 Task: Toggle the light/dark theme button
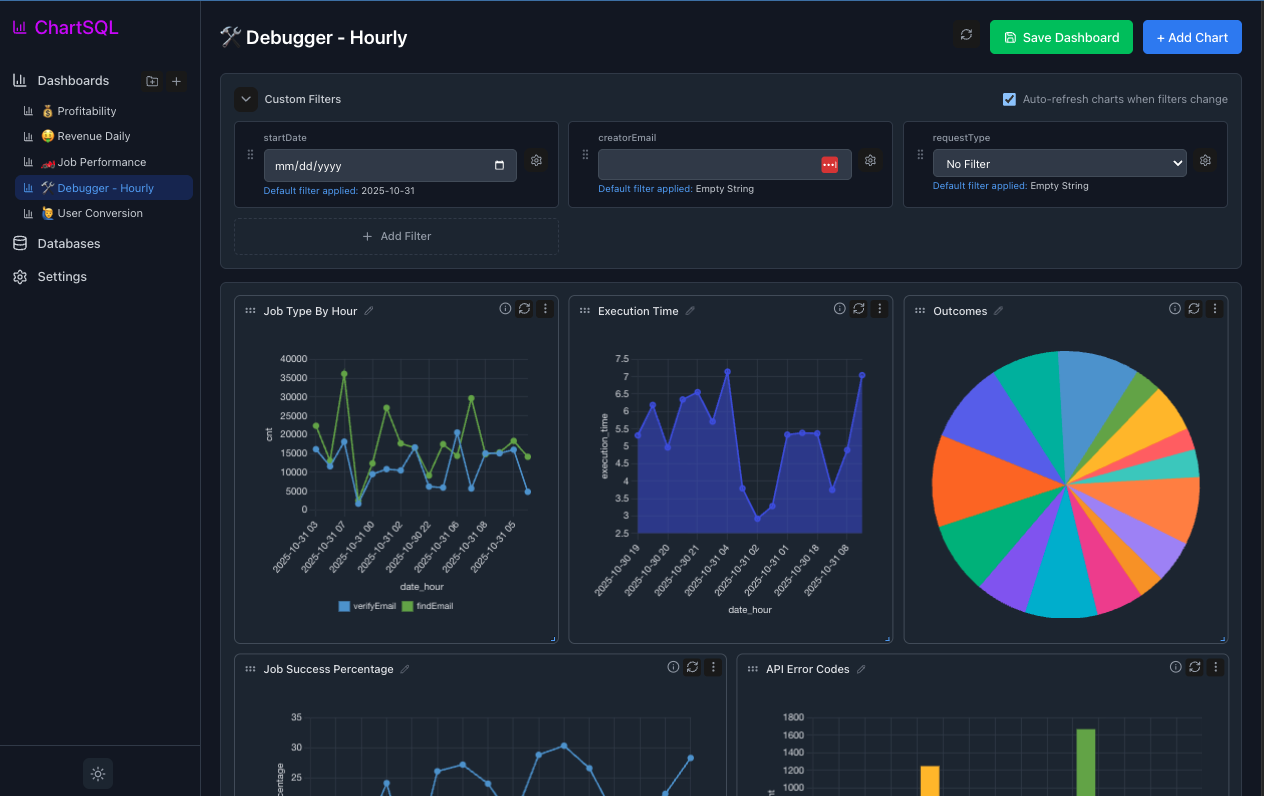98,773
